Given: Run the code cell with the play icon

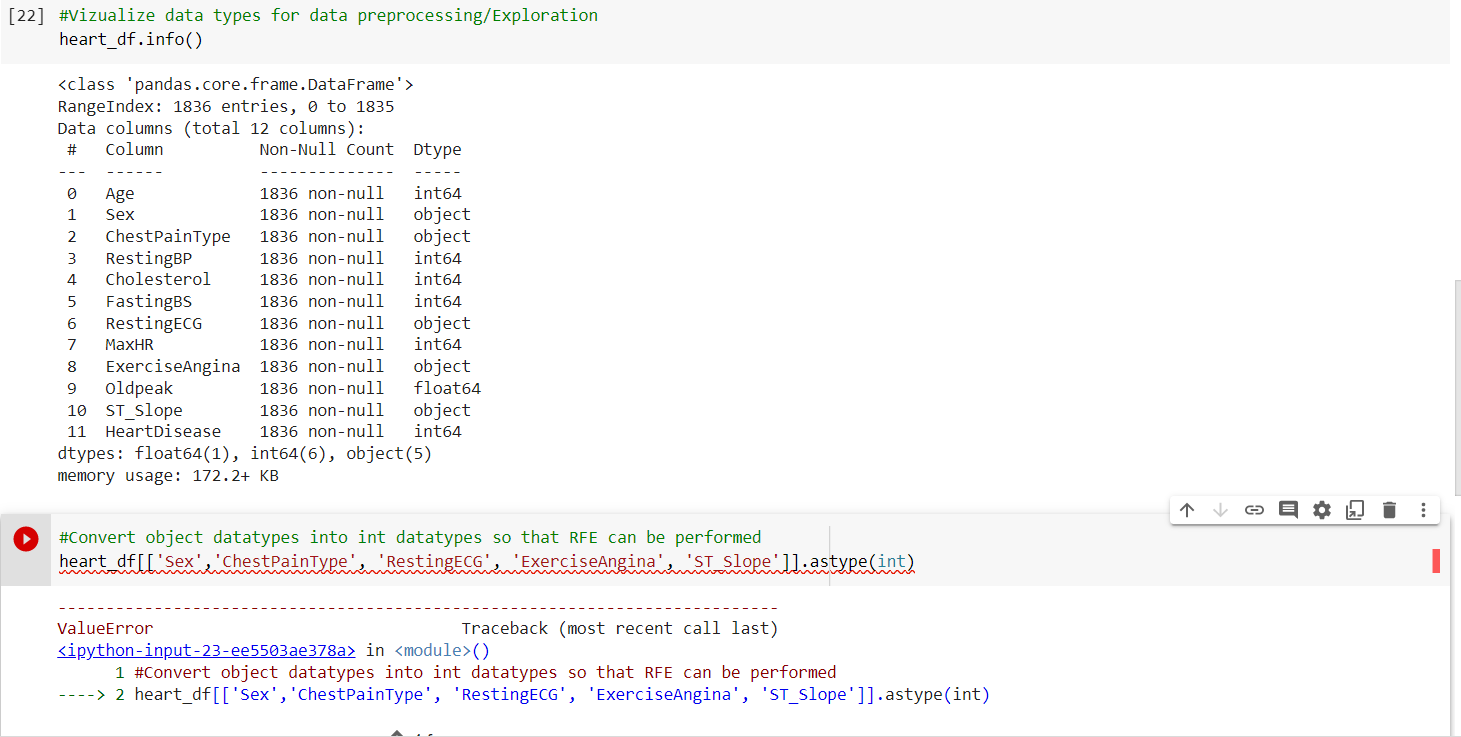Looking at the screenshot, I should [x=24, y=537].
